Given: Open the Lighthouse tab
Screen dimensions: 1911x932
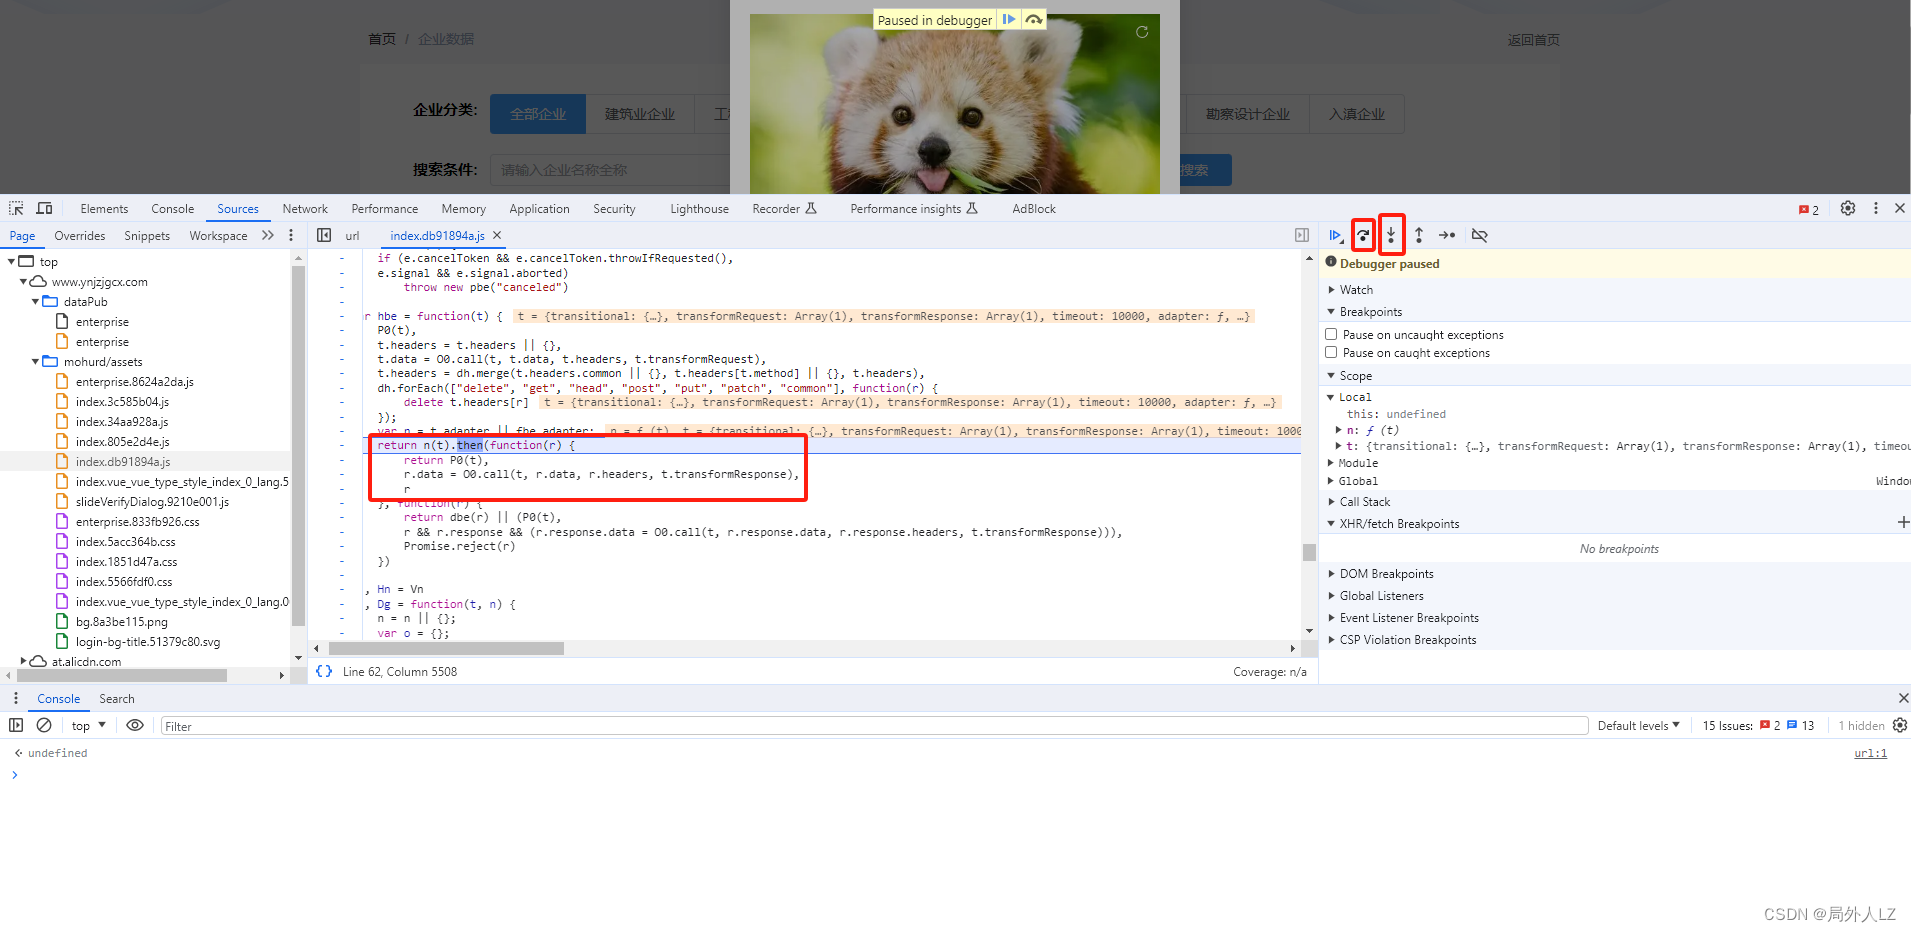Looking at the screenshot, I should (x=699, y=208).
